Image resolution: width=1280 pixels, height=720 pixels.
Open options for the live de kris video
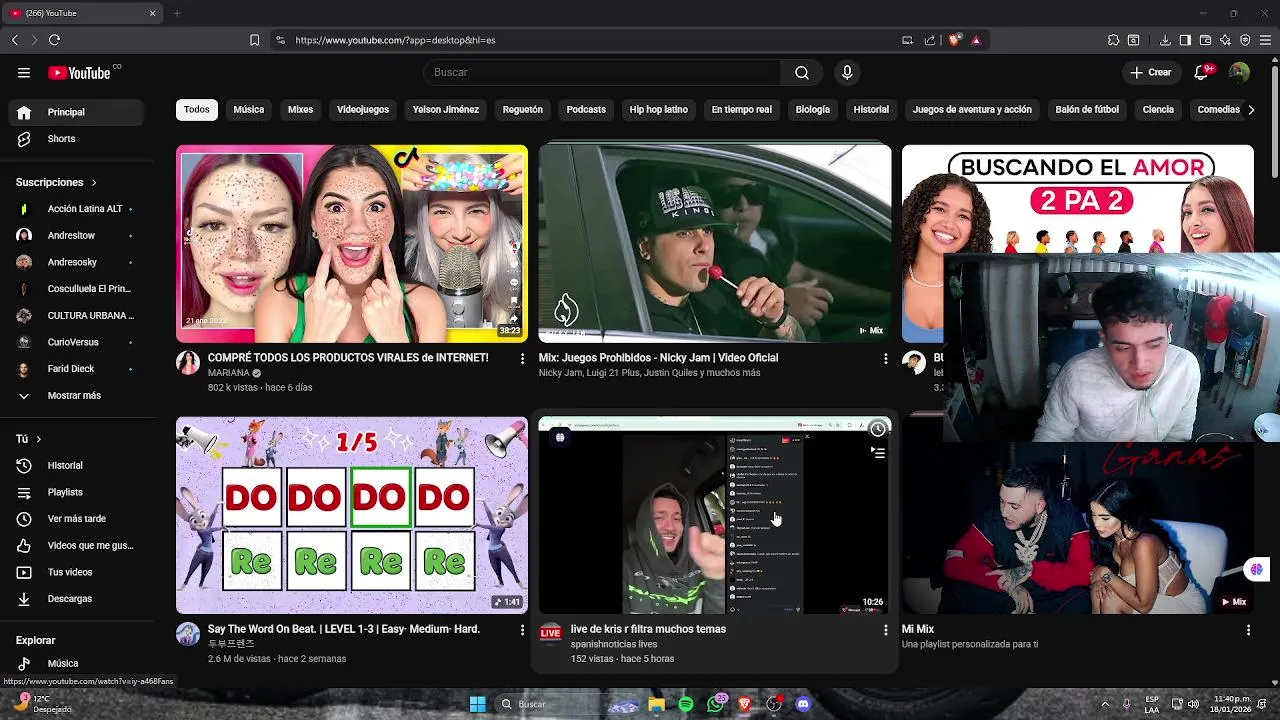coord(885,630)
